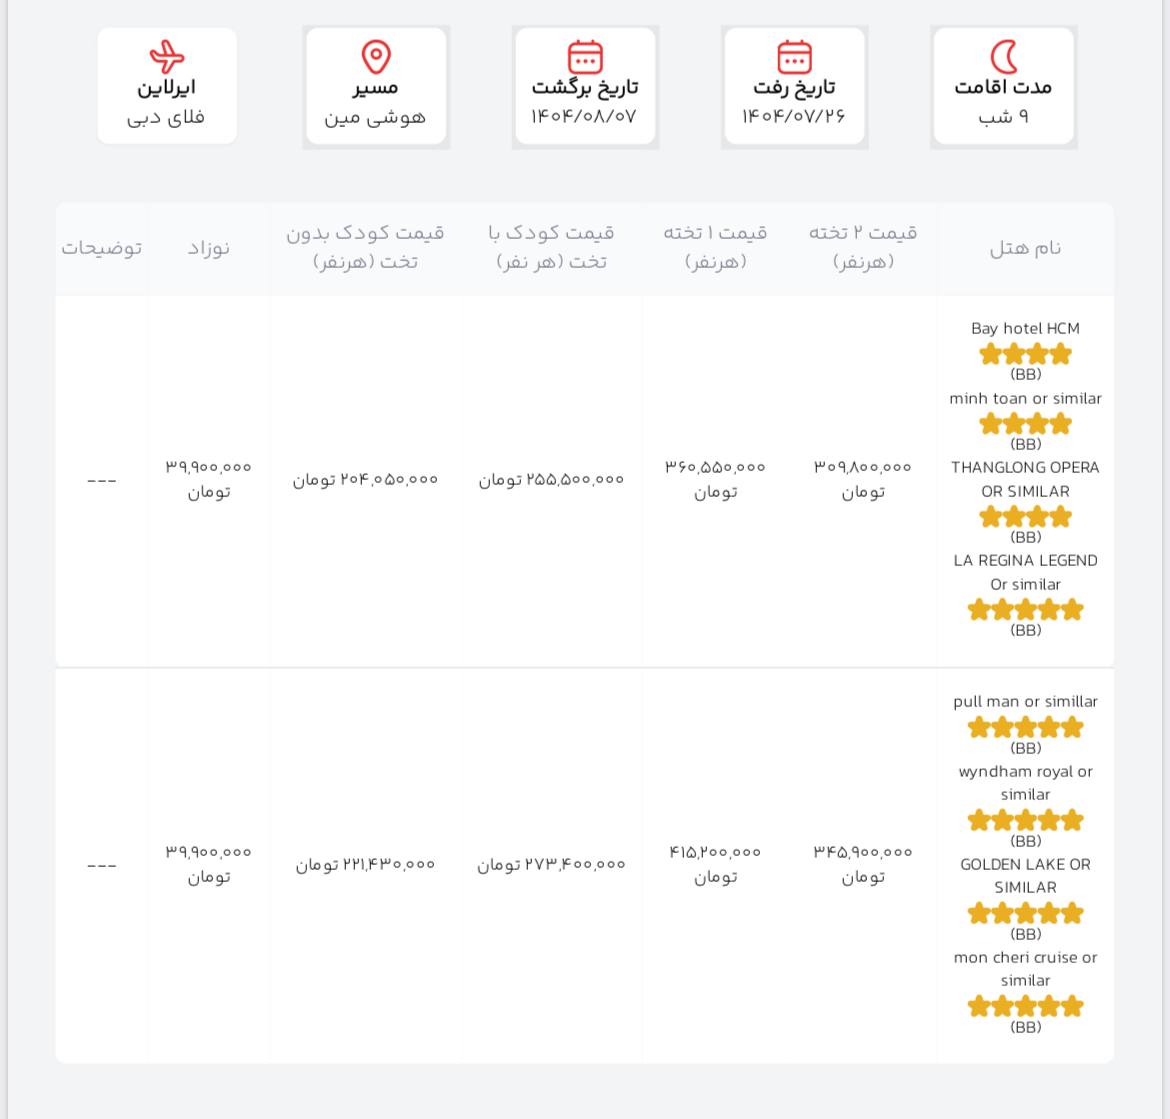Viewport: 1170px width, 1119px height.
Task: Click the infant price in the pull man row
Action: [208, 864]
